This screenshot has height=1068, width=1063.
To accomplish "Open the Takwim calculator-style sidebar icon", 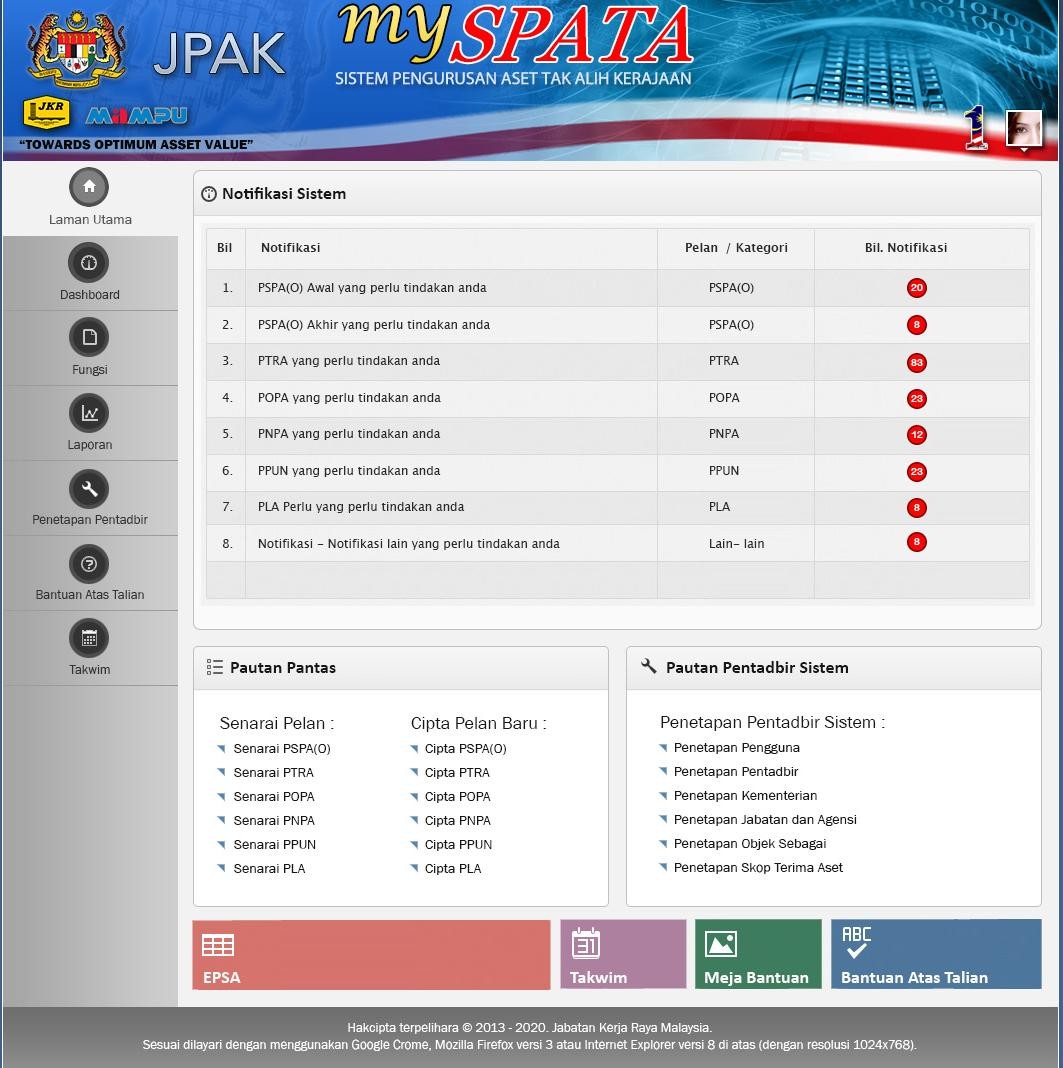I will pos(88,637).
